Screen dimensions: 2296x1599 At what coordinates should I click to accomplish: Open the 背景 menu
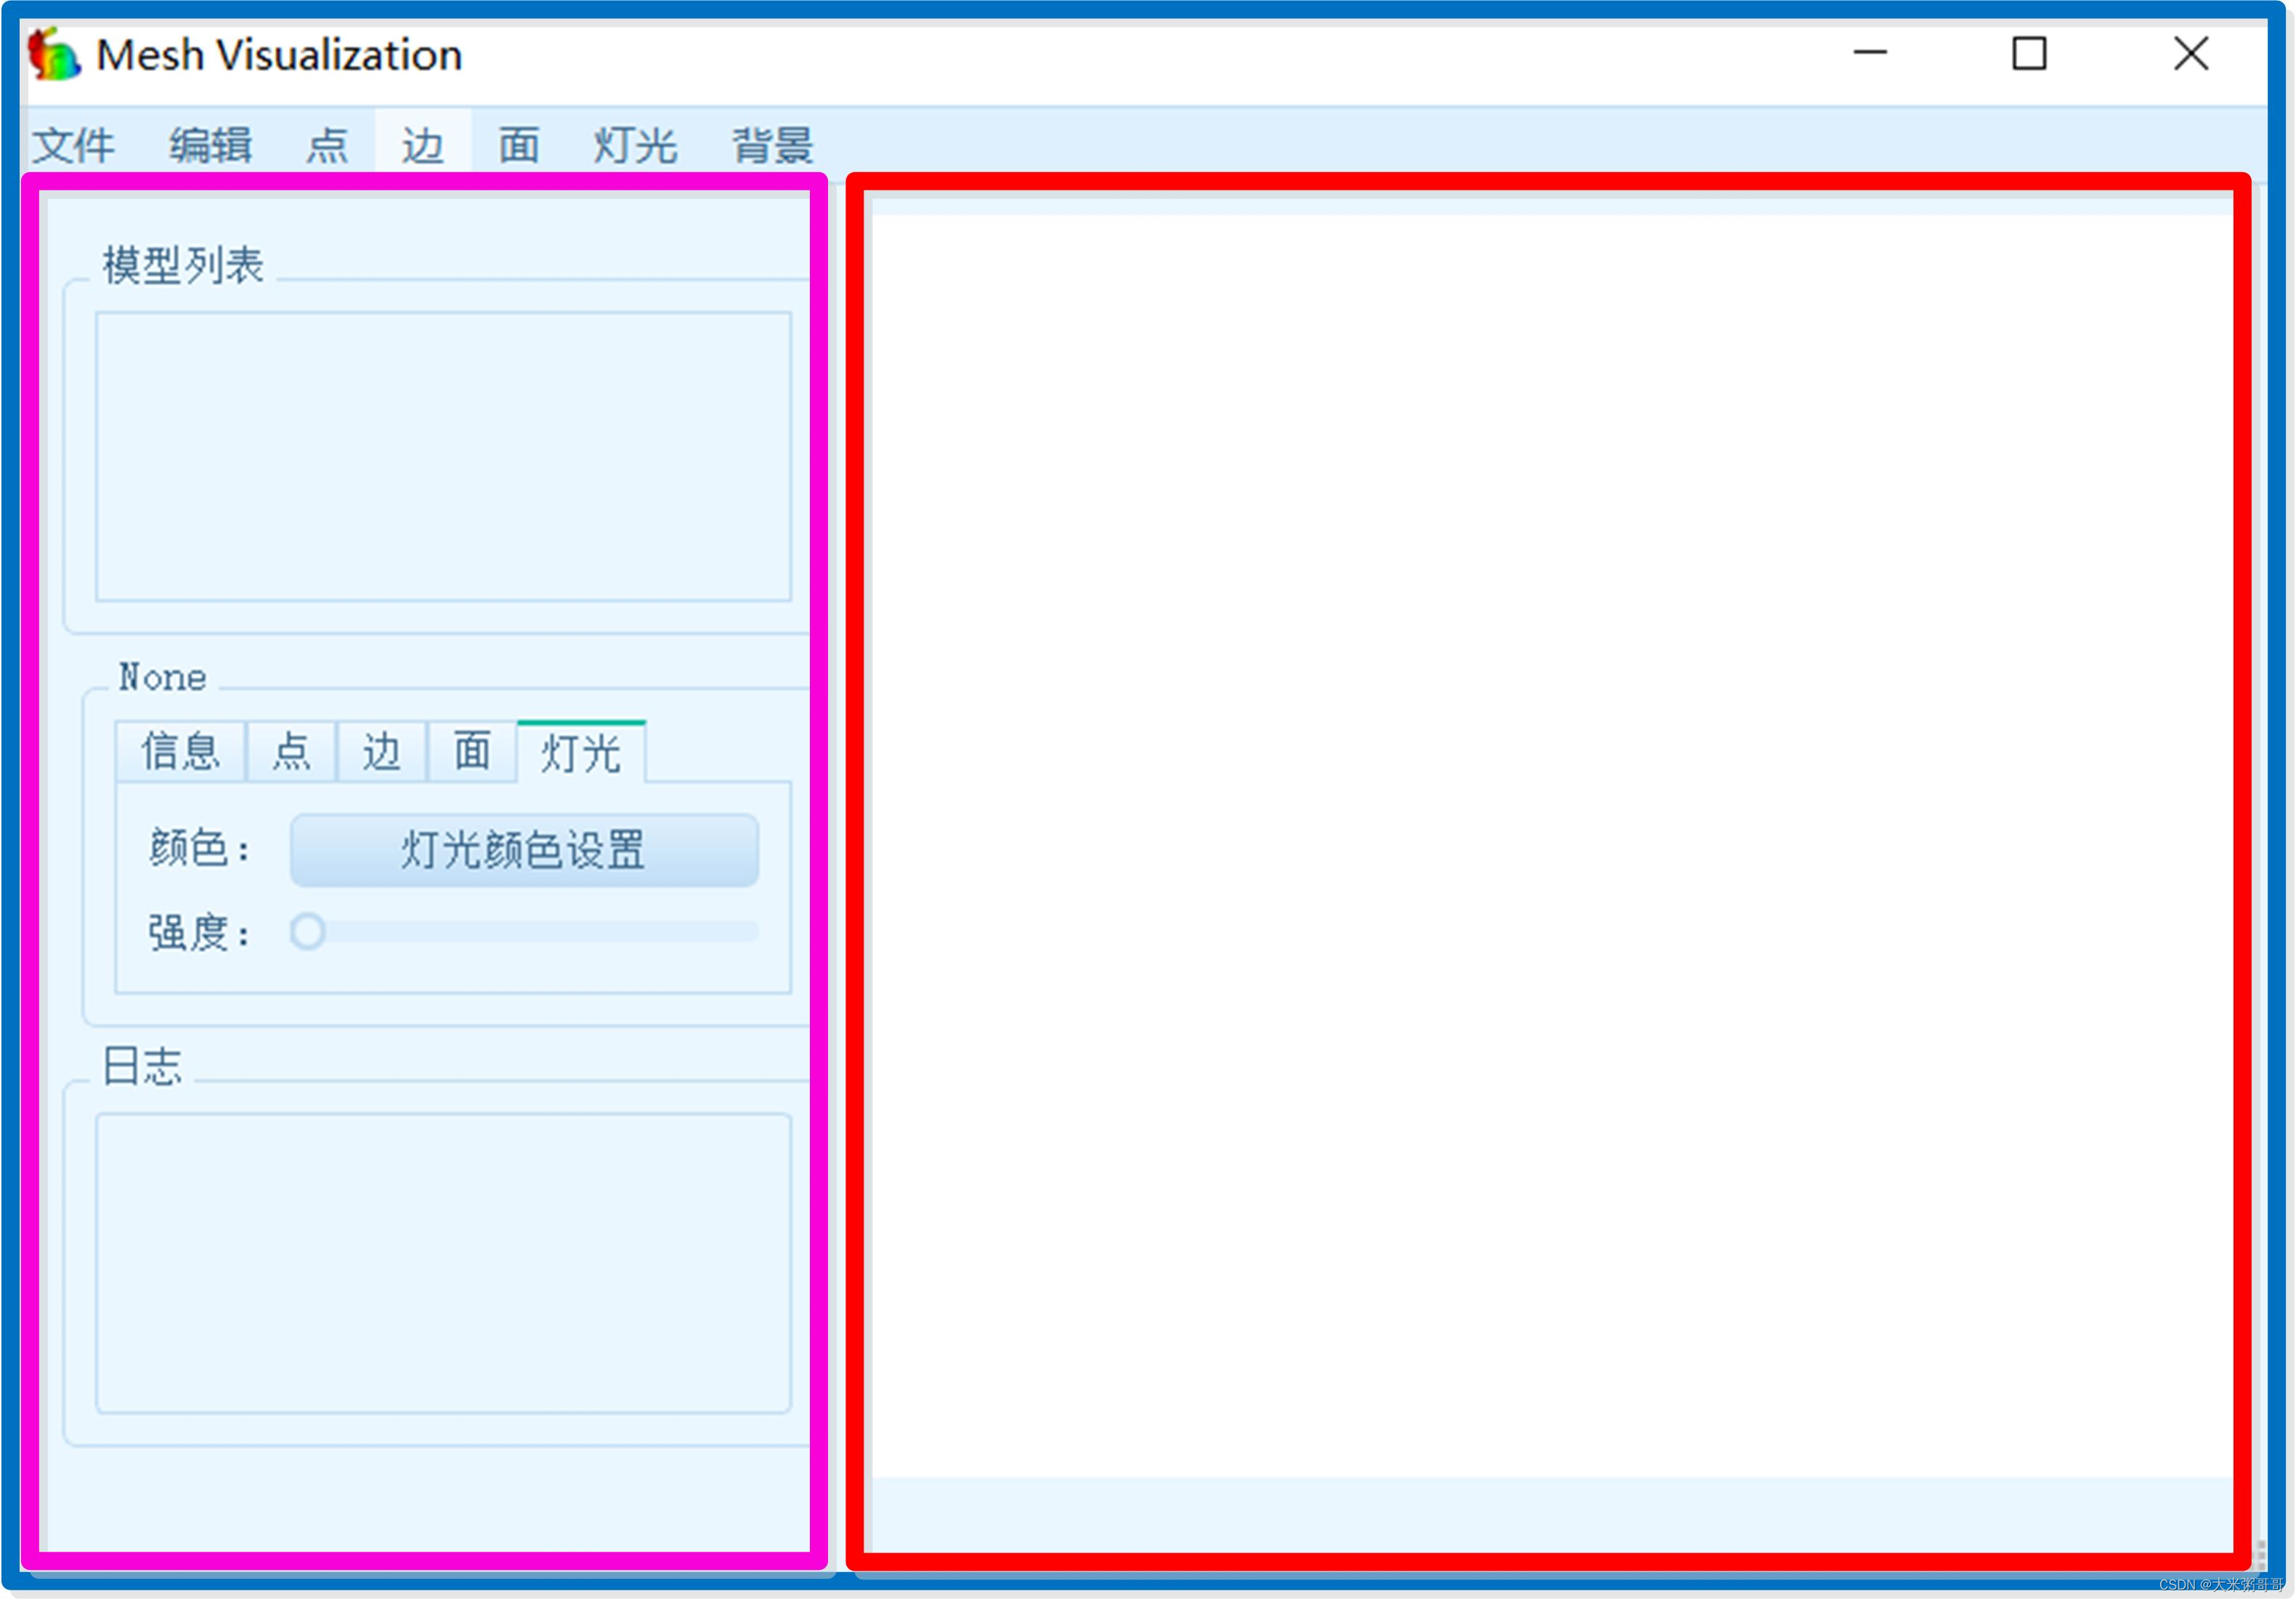(772, 145)
